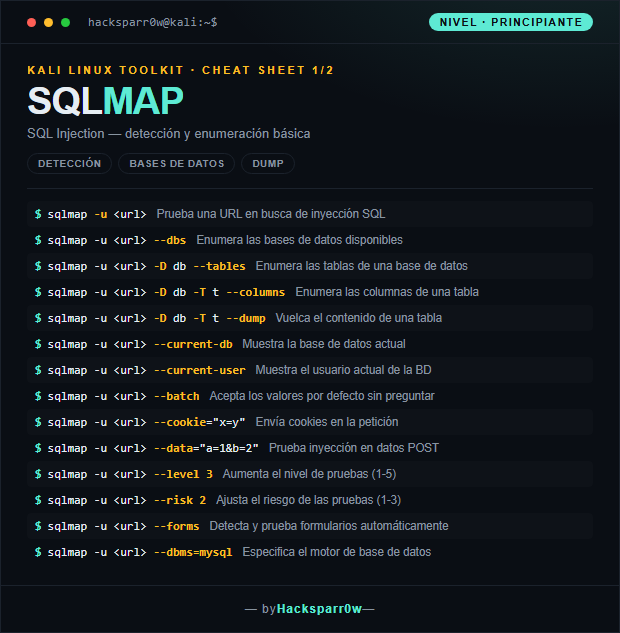Screen dimensions: 620x633
Task: Click the Kali Linux Toolkit cheat sheet 1/2 heading
Action: tap(180, 70)
